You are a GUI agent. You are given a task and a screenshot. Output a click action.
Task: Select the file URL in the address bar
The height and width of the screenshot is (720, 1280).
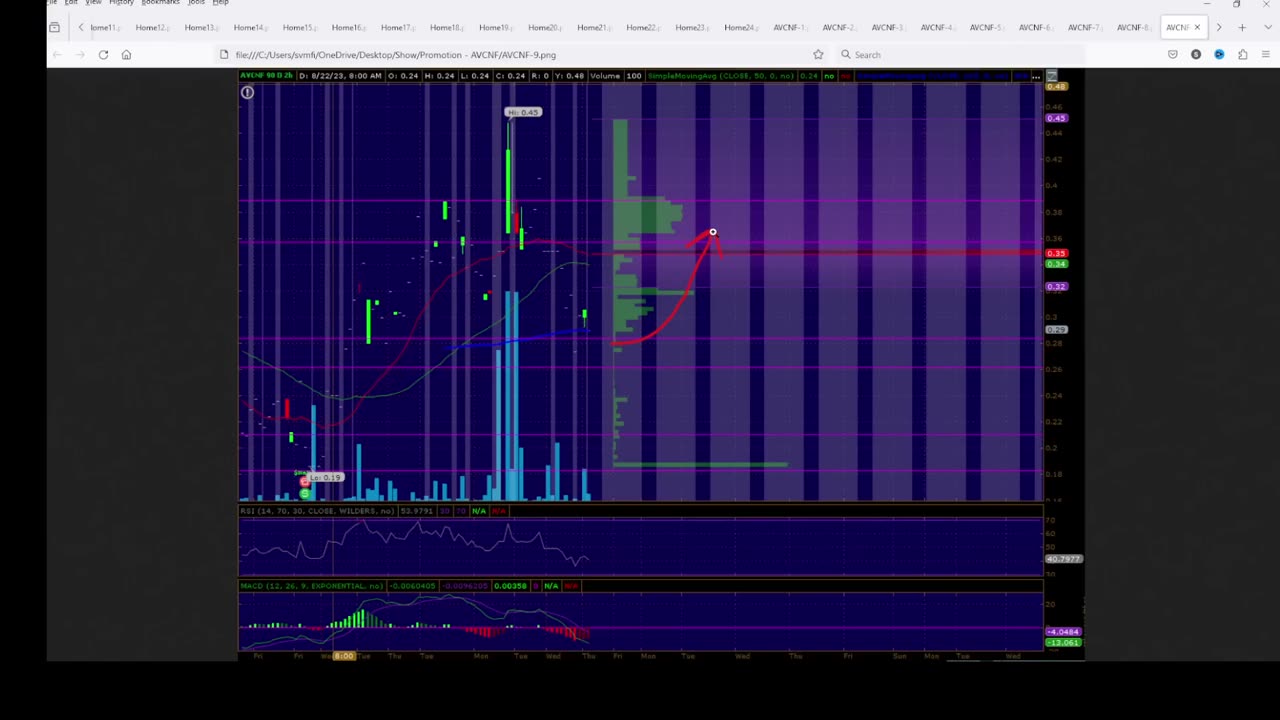396,55
